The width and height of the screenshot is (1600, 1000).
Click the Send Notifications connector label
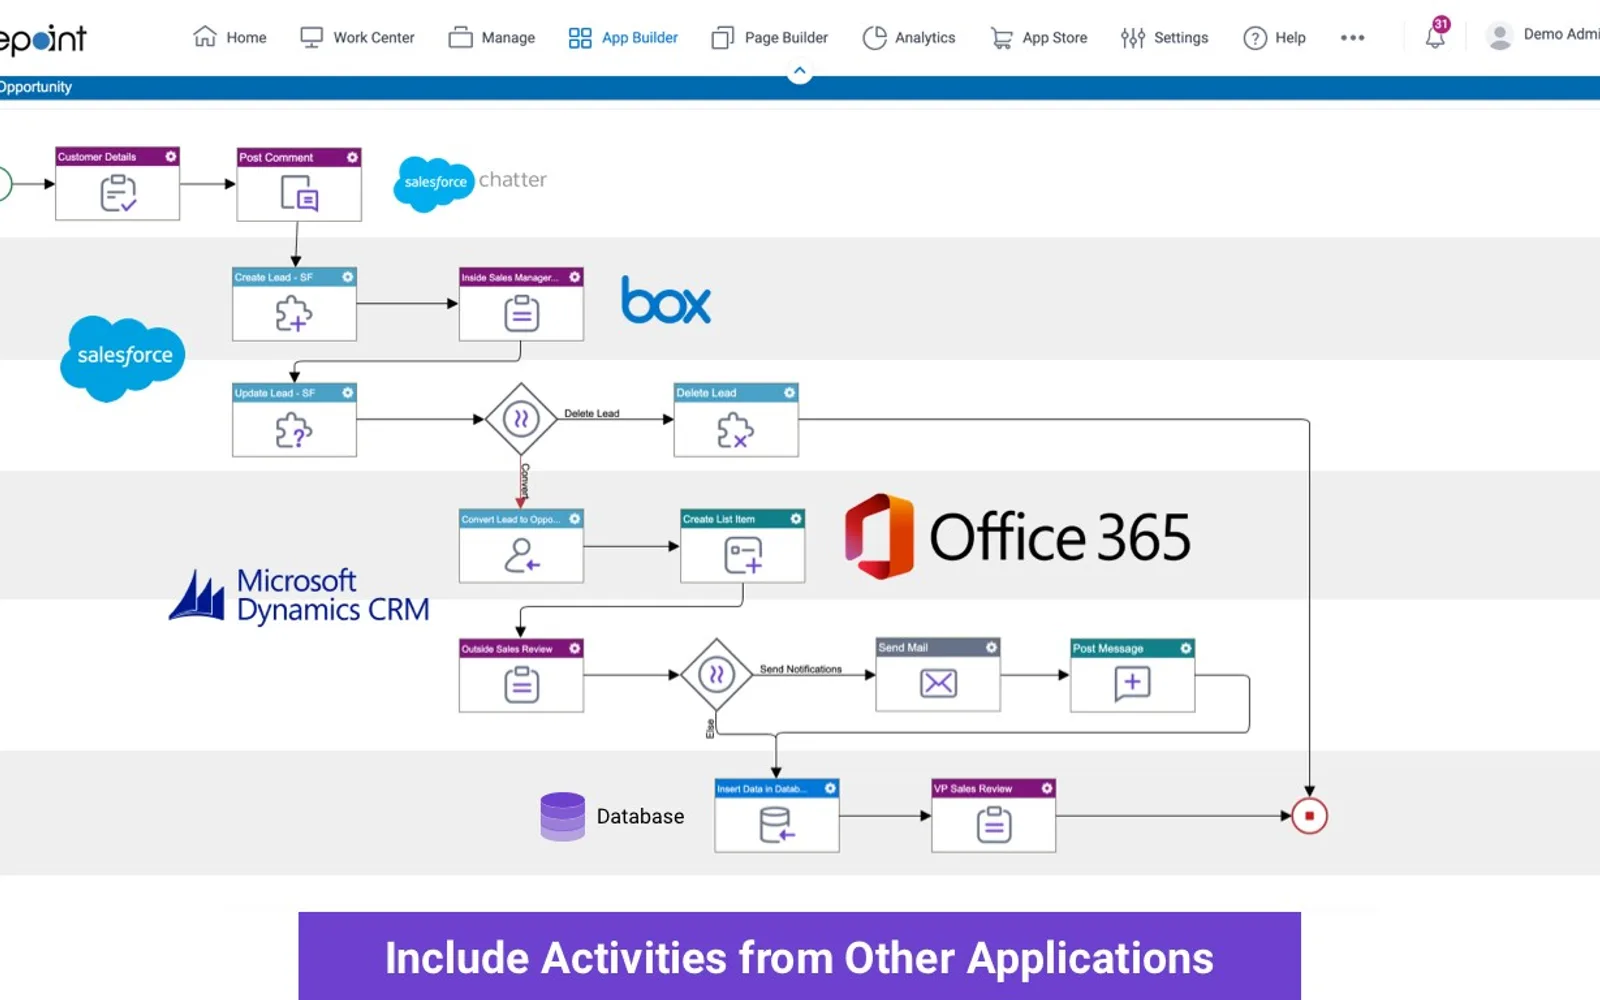point(800,669)
